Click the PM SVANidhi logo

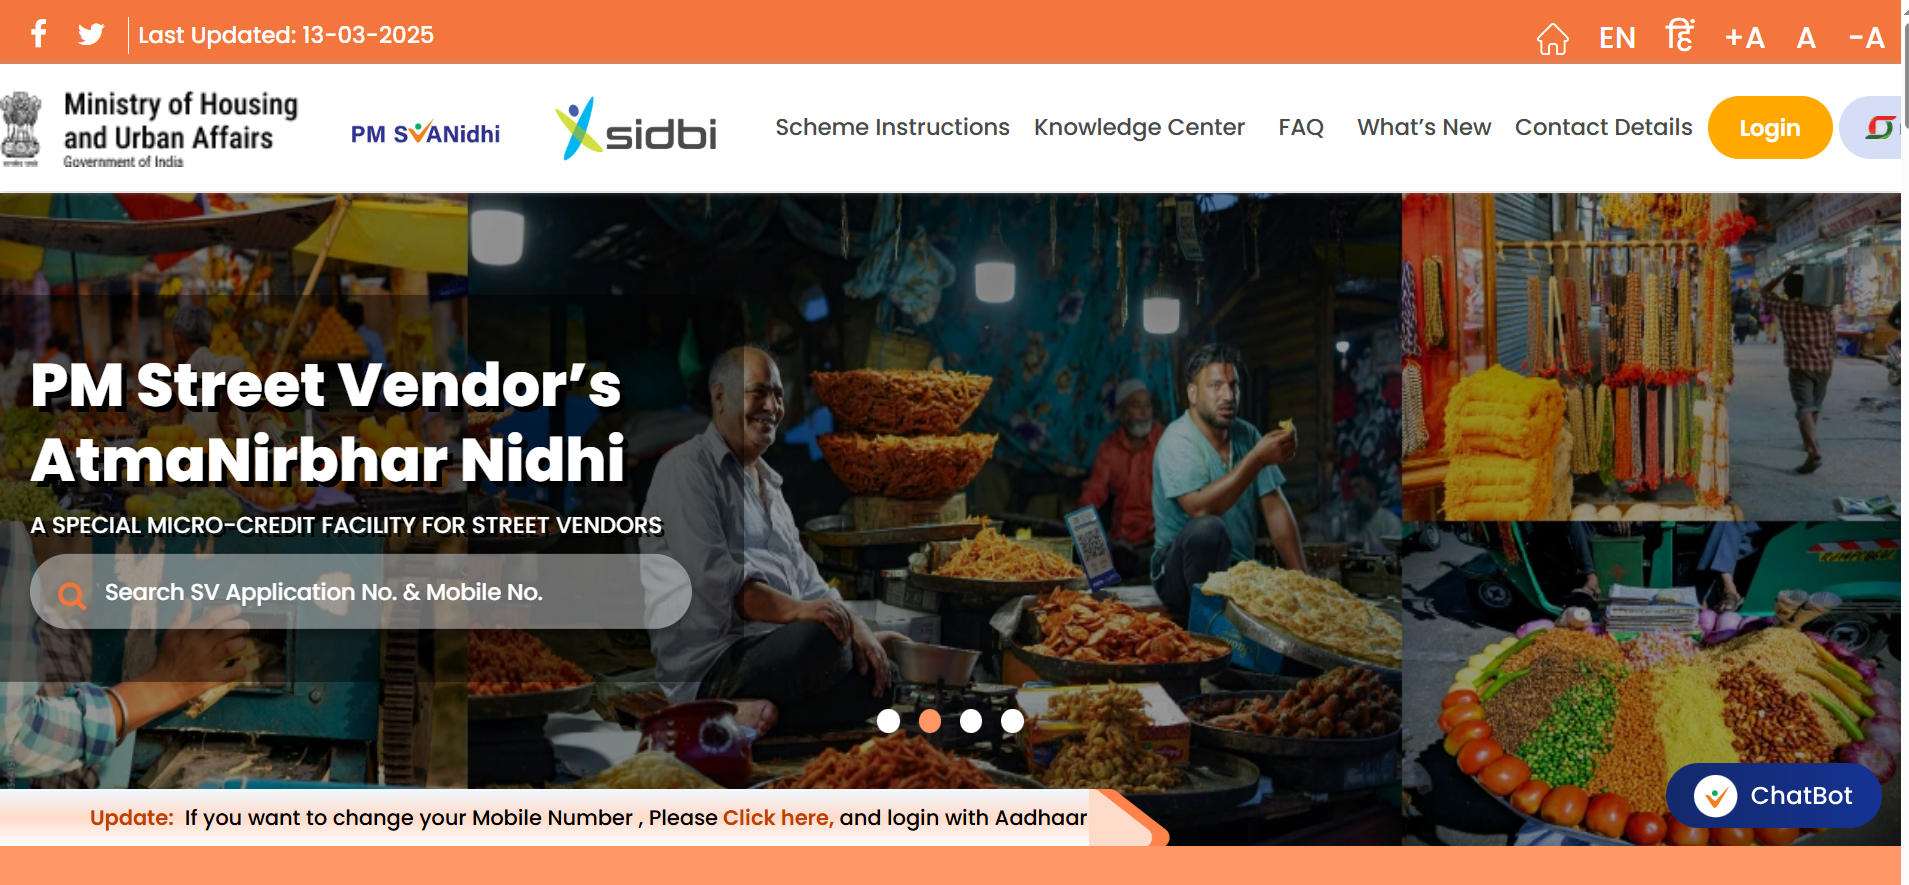point(425,133)
